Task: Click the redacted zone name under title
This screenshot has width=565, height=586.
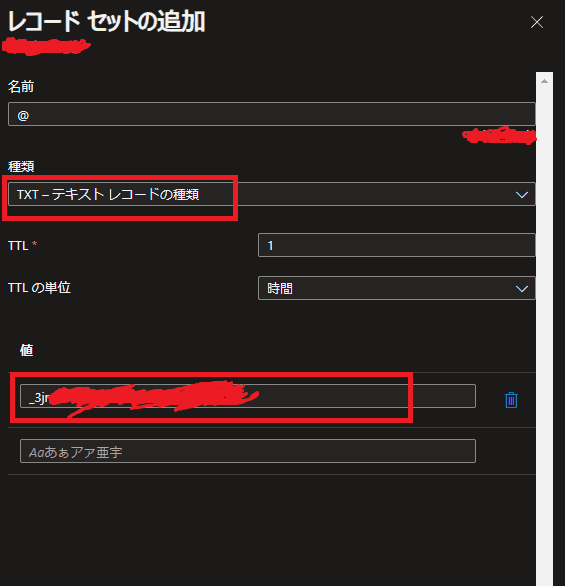Action: pos(46,46)
